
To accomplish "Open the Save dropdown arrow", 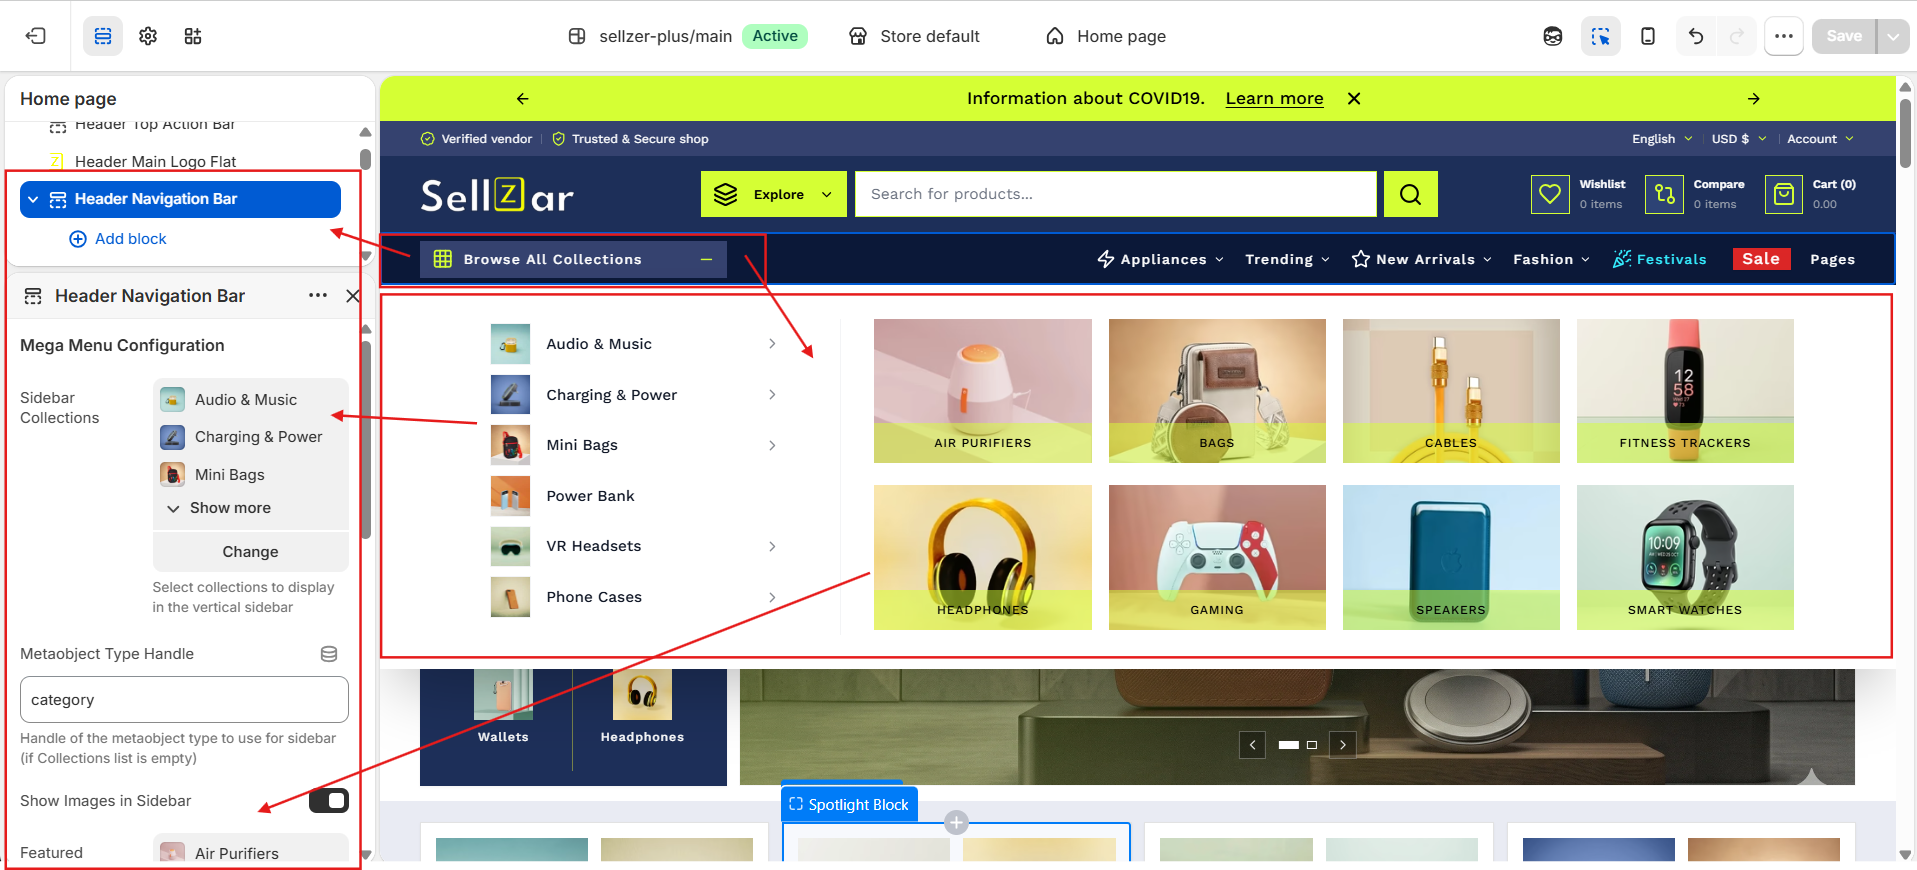I will [1893, 36].
